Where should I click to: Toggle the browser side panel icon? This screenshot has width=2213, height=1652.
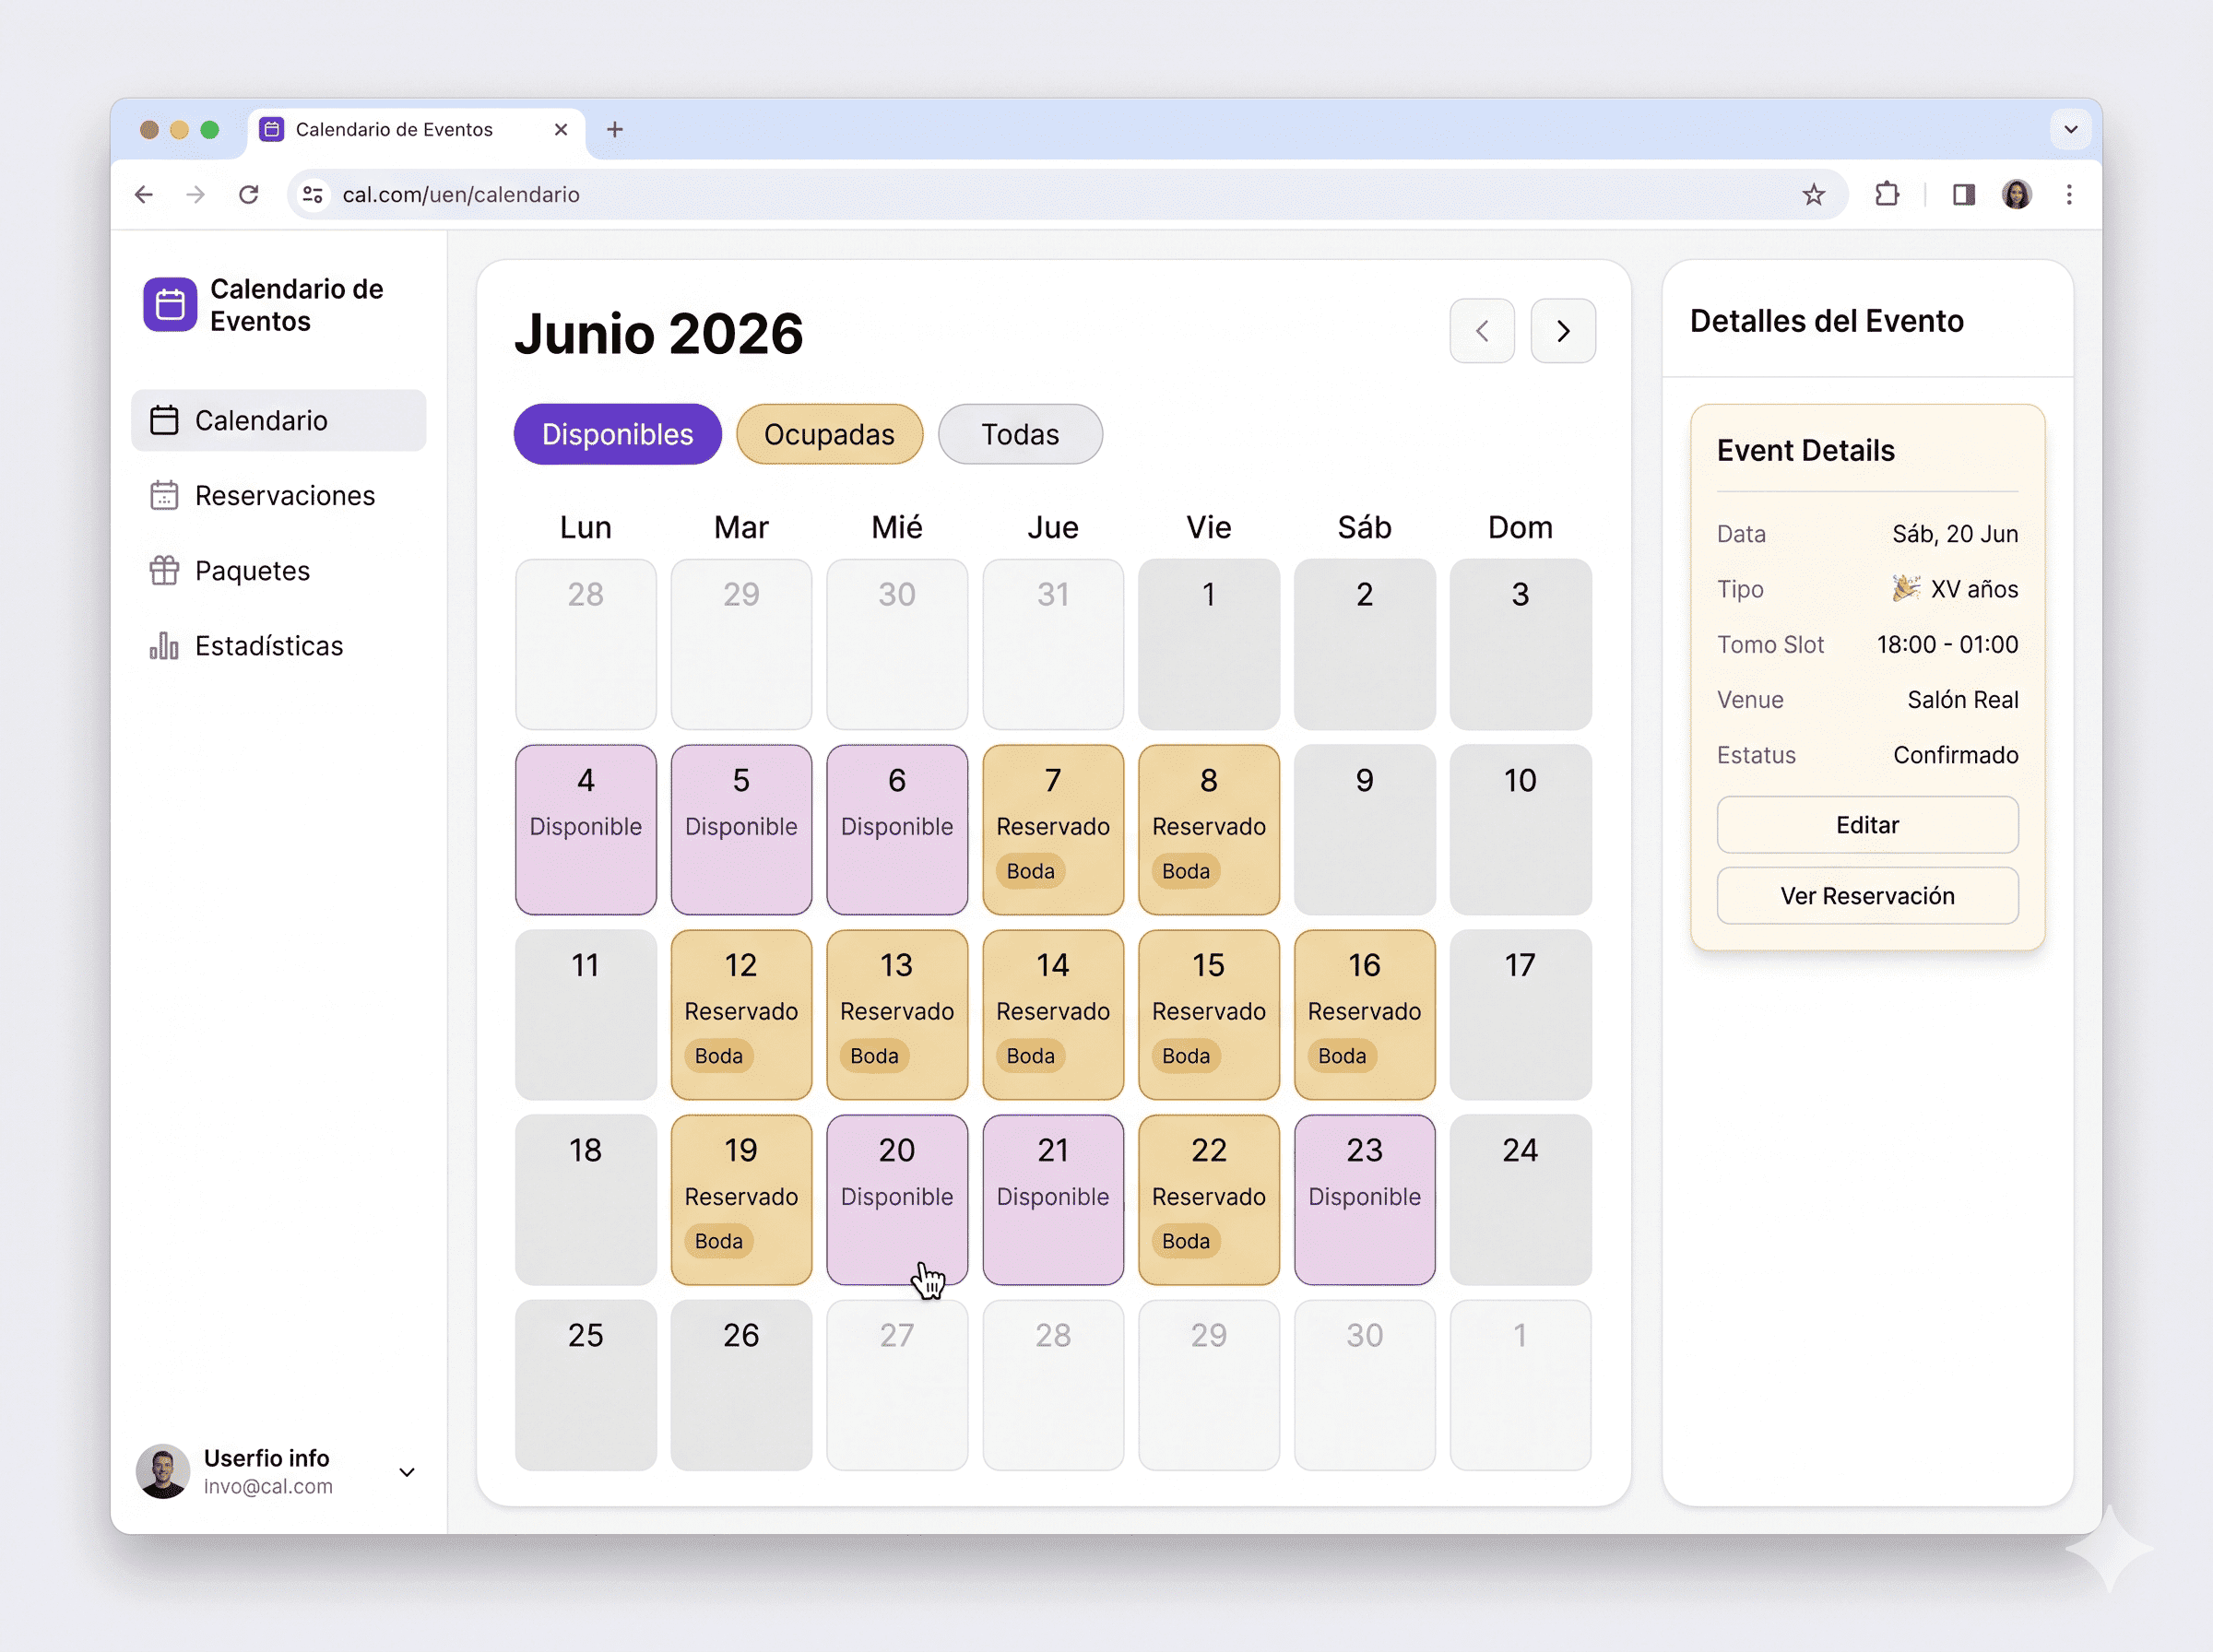tap(1964, 194)
